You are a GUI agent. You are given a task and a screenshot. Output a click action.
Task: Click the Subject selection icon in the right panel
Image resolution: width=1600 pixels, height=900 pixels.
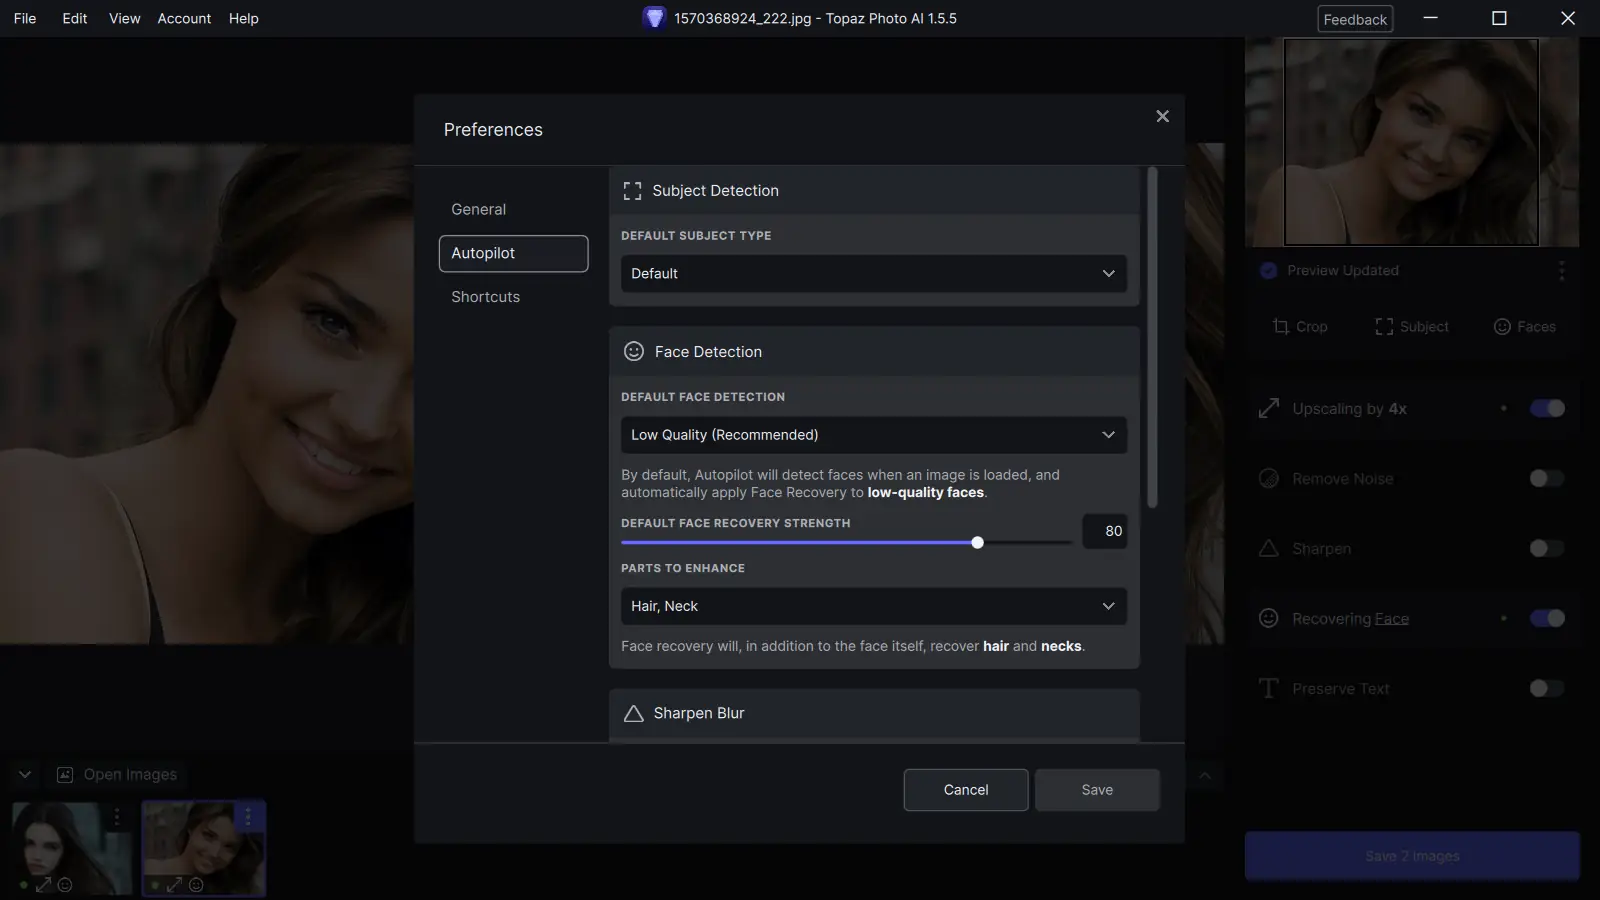click(1384, 327)
